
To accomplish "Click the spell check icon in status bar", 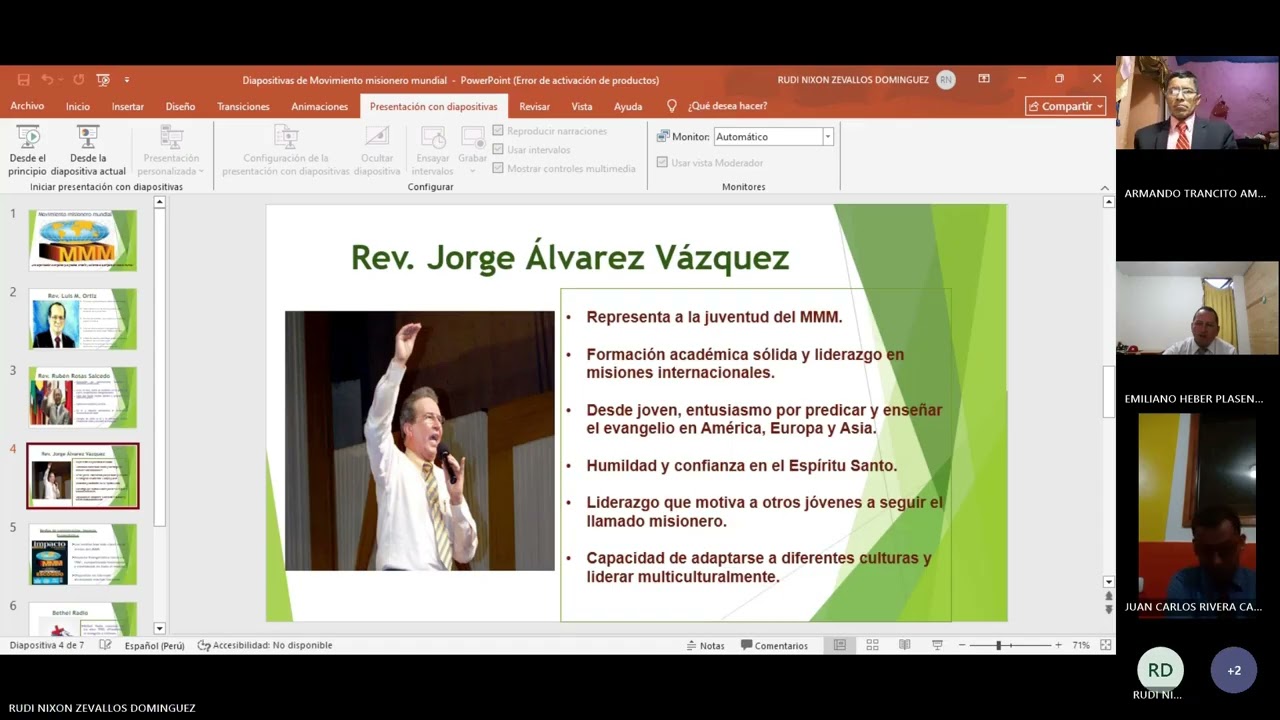I will 105,646.
